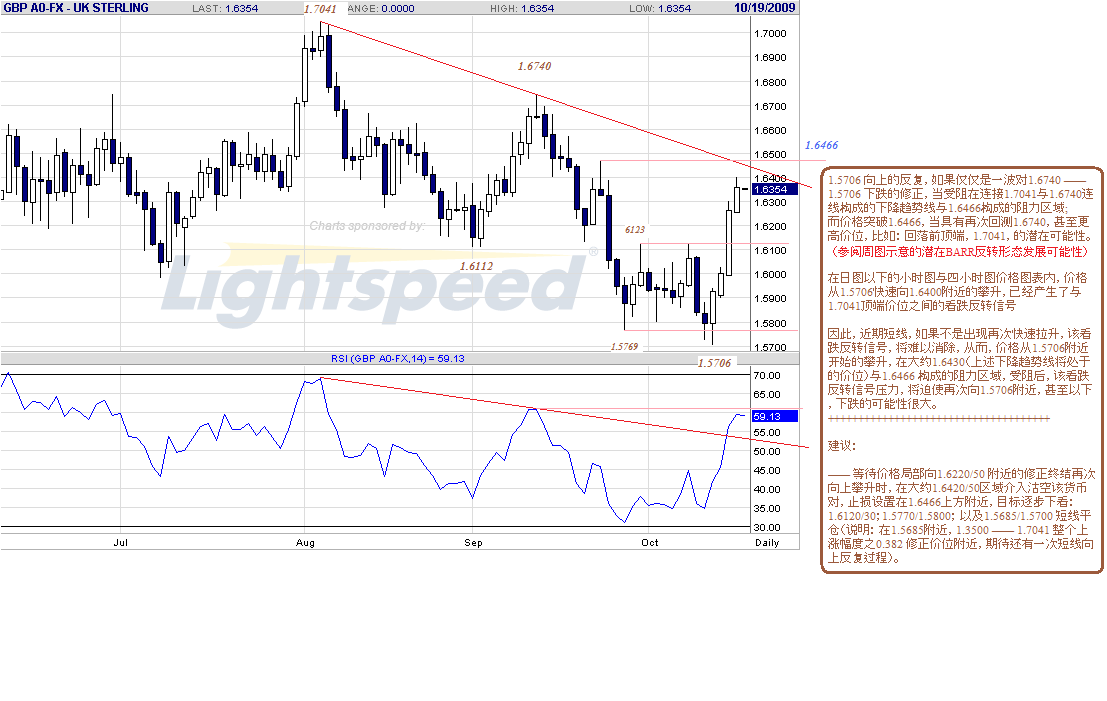Click the 10/19/2009 date in header
The image size is (1107, 701).
point(765,8)
